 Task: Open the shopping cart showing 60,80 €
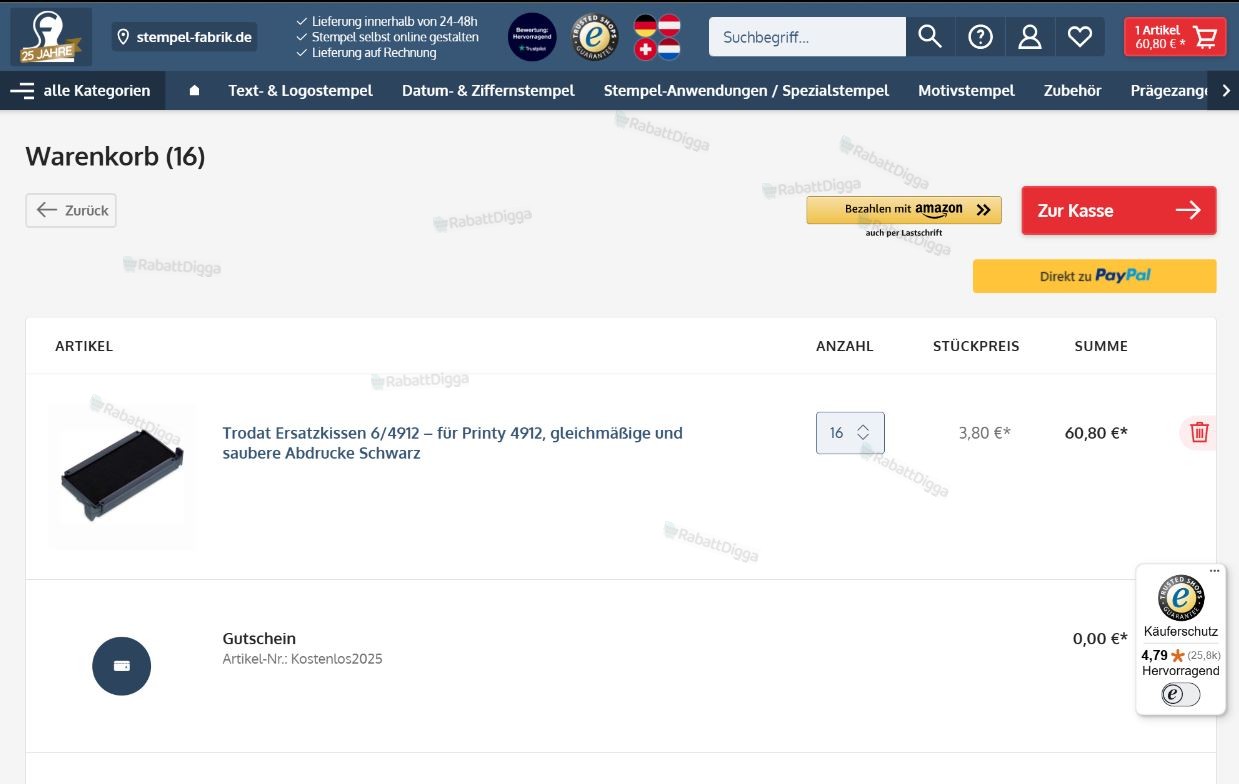pos(1175,37)
